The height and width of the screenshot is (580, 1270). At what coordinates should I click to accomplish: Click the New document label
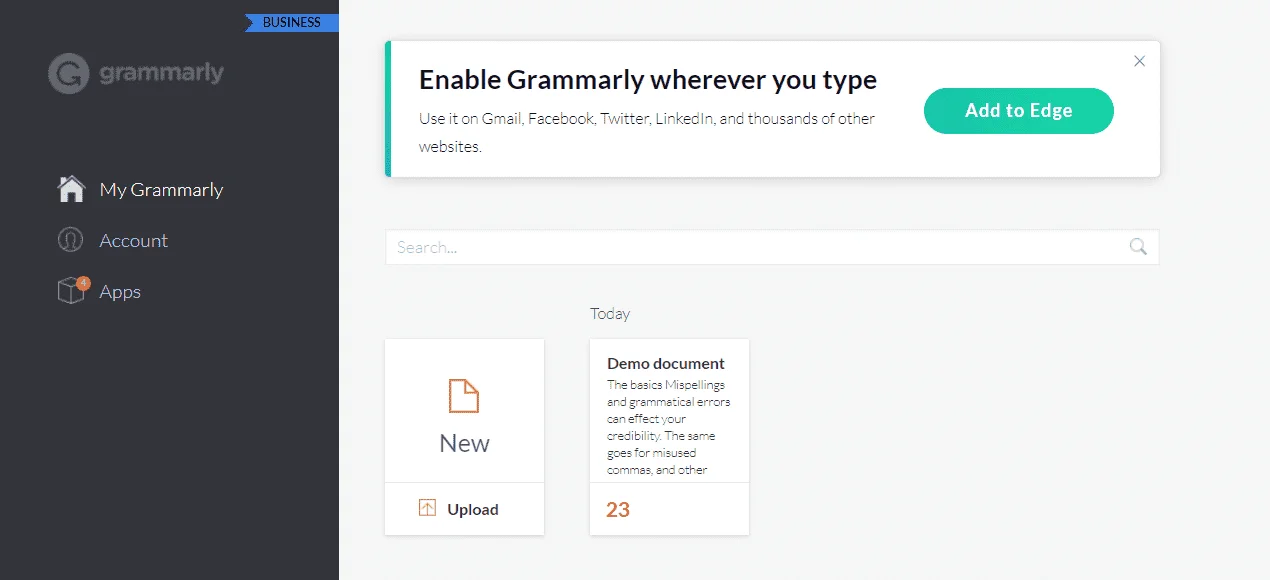pos(464,443)
